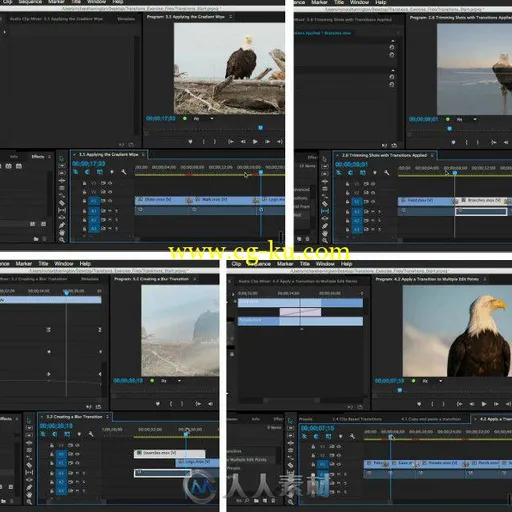Select the Selection tool in Multiple Edit Points window
512x512 pixels.
(290, 421)
